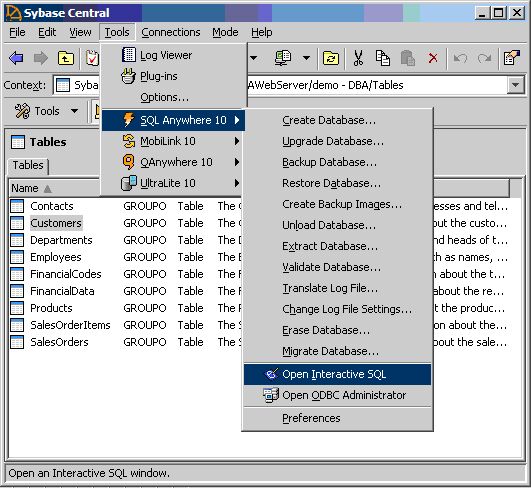Image resolution: width=531 pixels, height=488 pixels.
Task: Choose Unload Database... menu item
Action: pyautogui.click(x=337, y=225)
